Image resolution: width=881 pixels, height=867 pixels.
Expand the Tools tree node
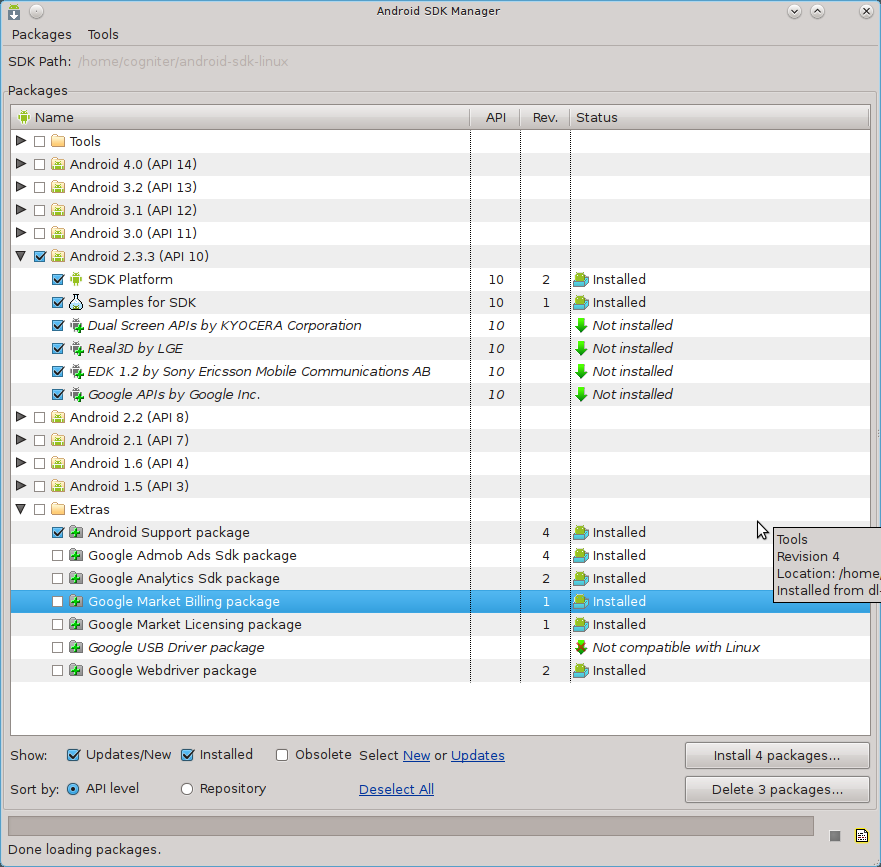(x=21, y=140)
